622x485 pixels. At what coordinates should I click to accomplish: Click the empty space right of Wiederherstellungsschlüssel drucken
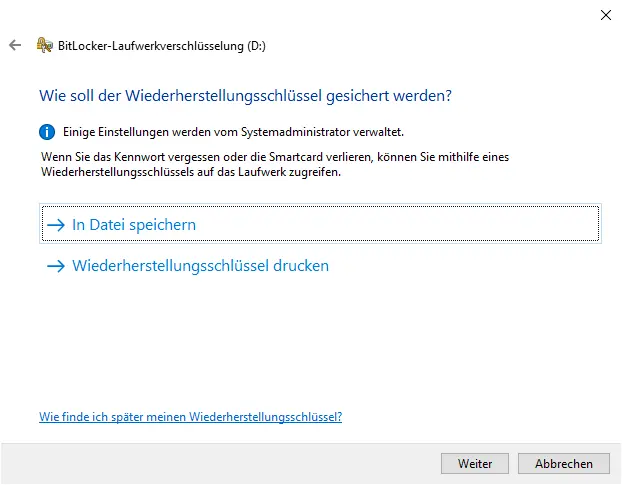[460, 266]
